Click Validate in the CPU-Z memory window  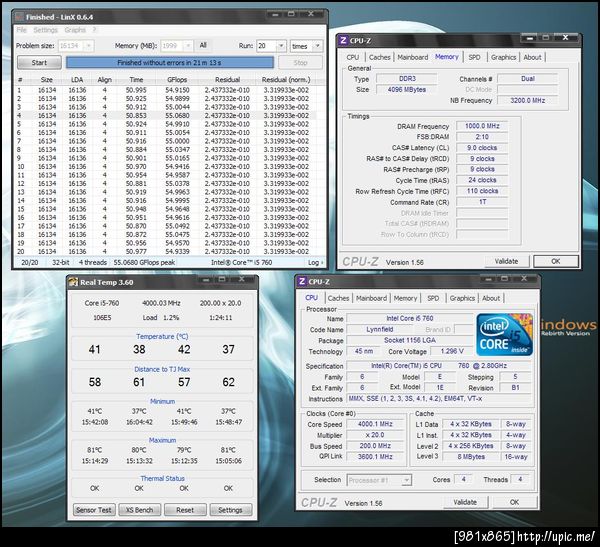pos(506,261)
